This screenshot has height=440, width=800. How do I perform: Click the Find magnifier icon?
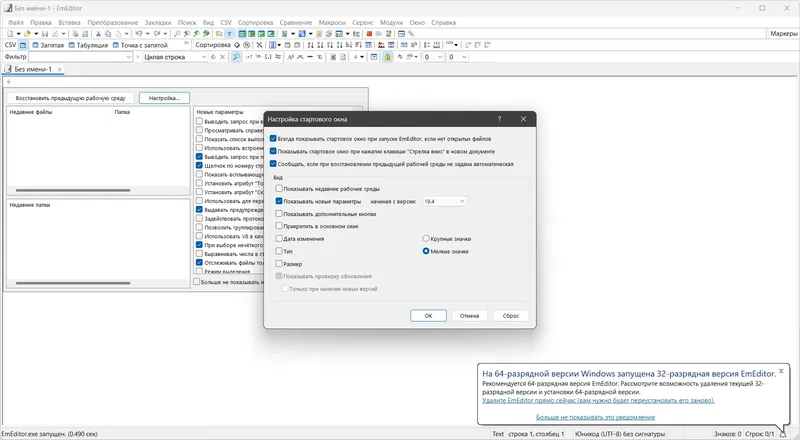177,34
